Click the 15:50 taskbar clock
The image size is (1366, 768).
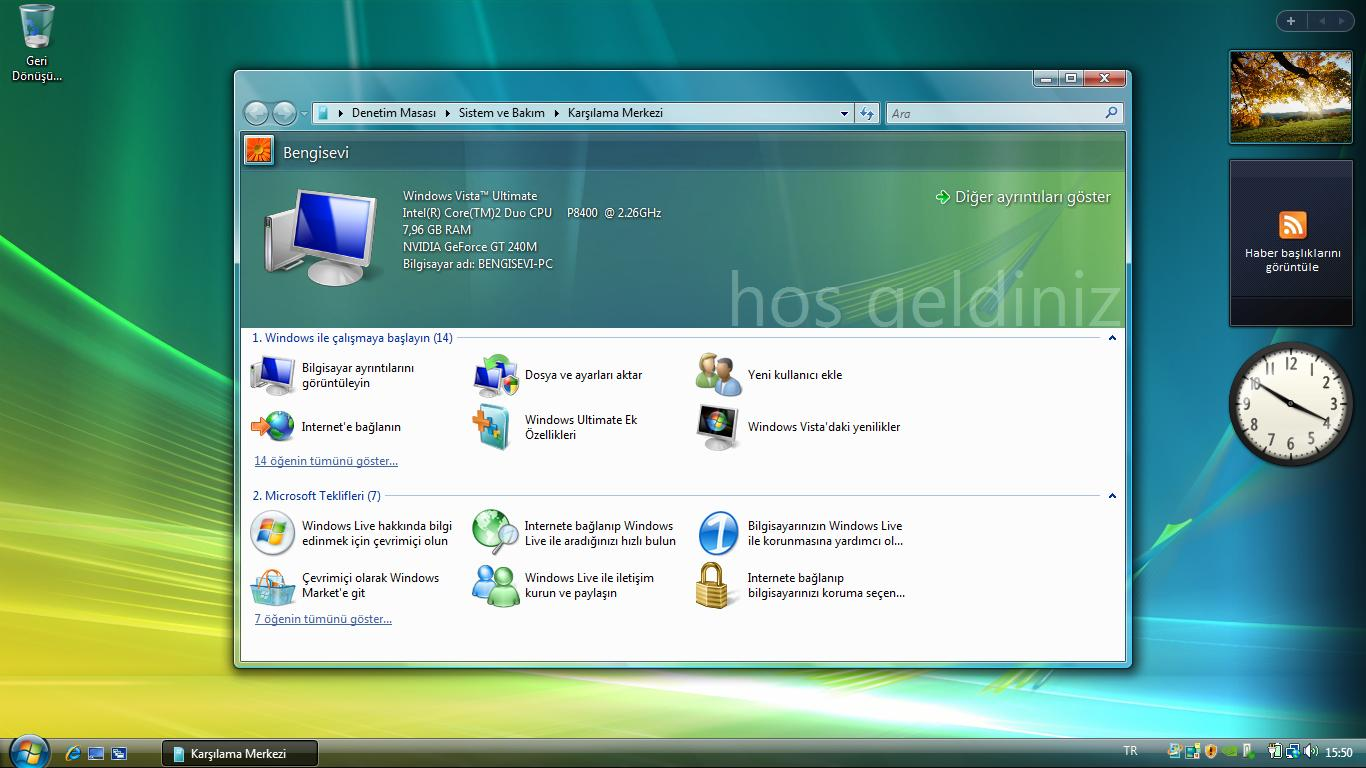[x=1339, y=753]
